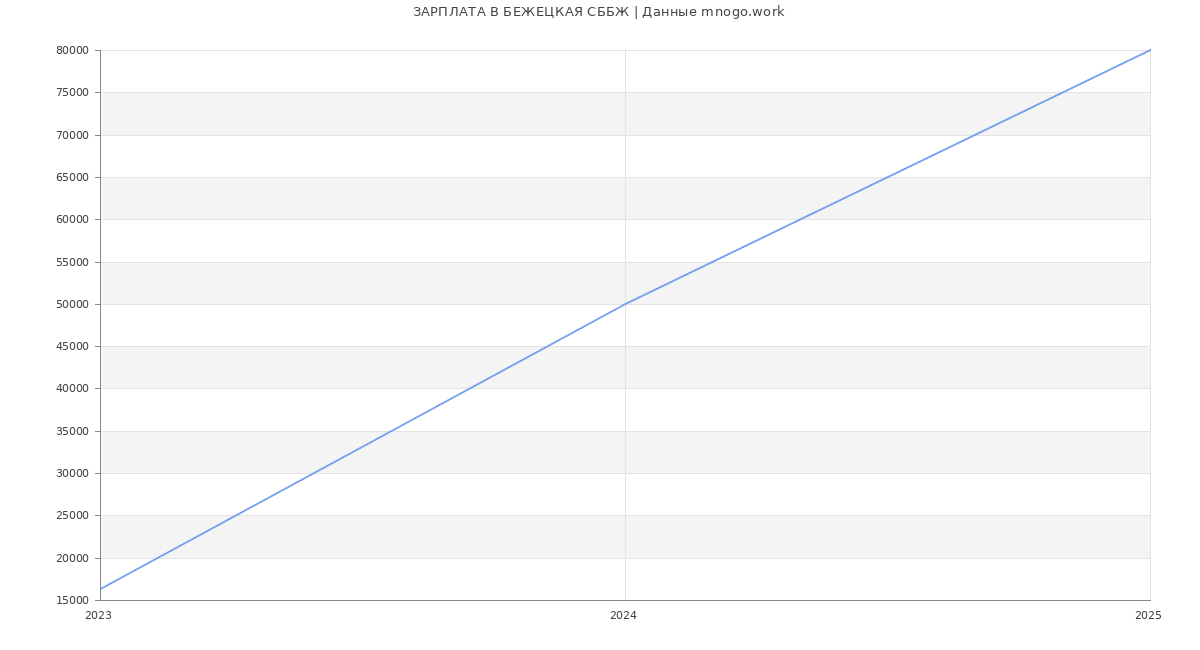
Task: Click the 65000 y-axis label
Action: [x=72, y=178]
